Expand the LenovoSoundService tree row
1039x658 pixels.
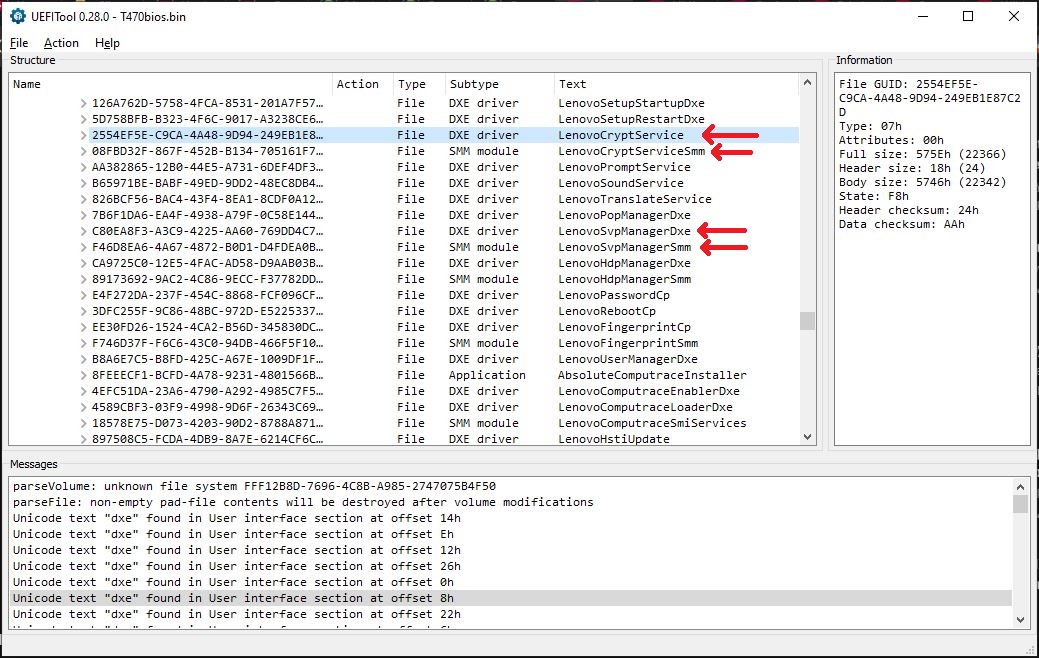click(83, 183)
